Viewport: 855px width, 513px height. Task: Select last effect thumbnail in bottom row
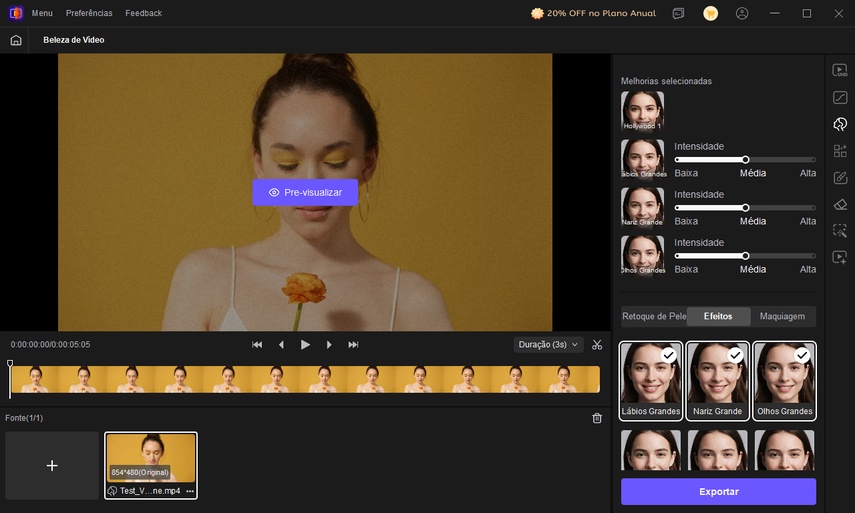tap(785, 450)
